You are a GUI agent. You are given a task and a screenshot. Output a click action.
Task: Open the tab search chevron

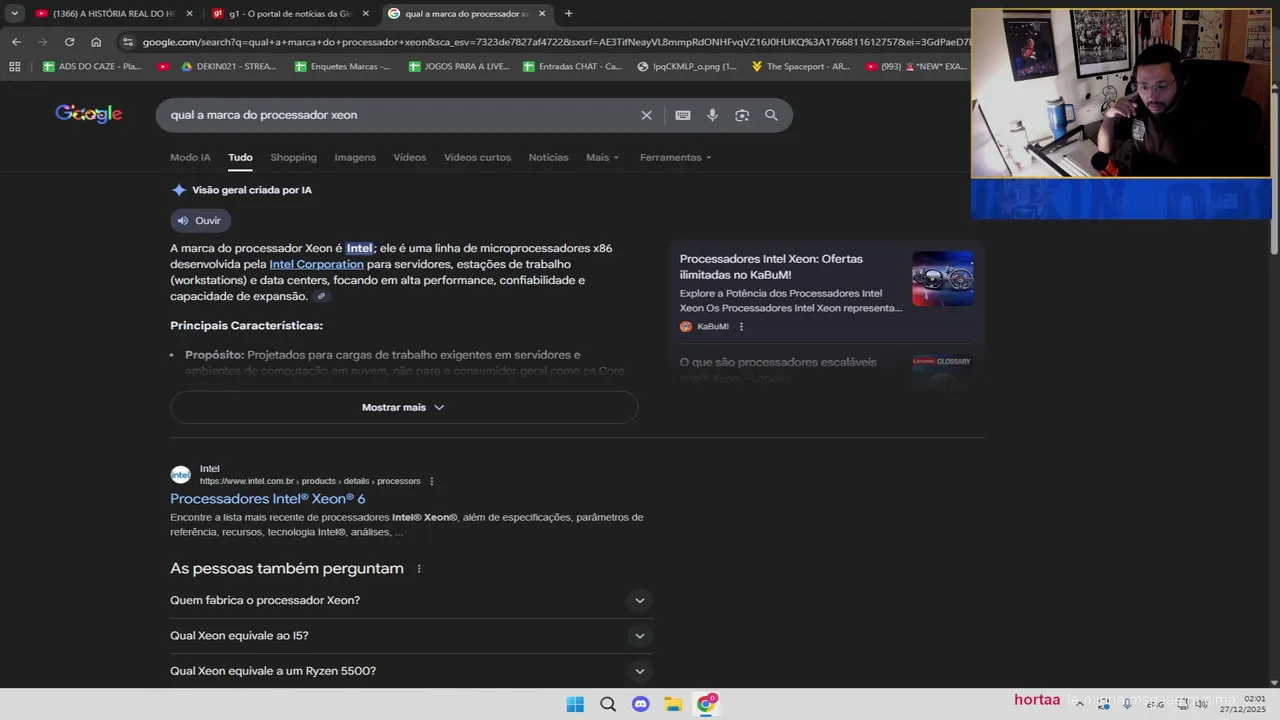14,13
